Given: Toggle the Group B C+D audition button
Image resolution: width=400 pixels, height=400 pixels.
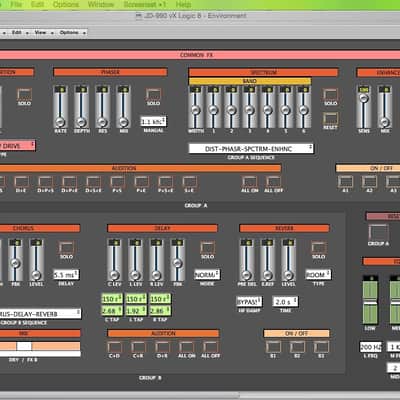Looking at the screenshot, I should [114, 347].
